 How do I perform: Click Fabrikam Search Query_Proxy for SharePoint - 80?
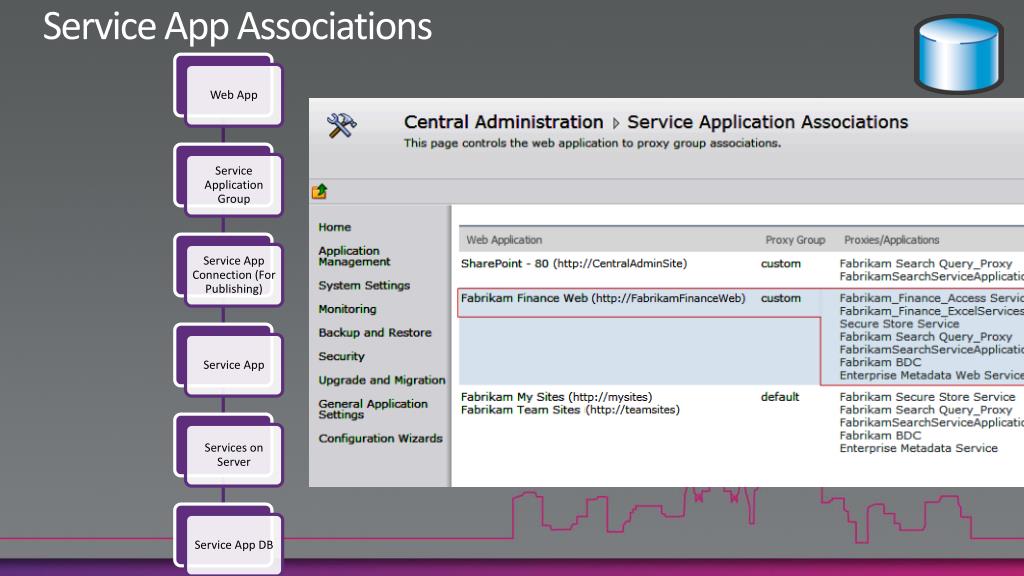tap(925, 264)
